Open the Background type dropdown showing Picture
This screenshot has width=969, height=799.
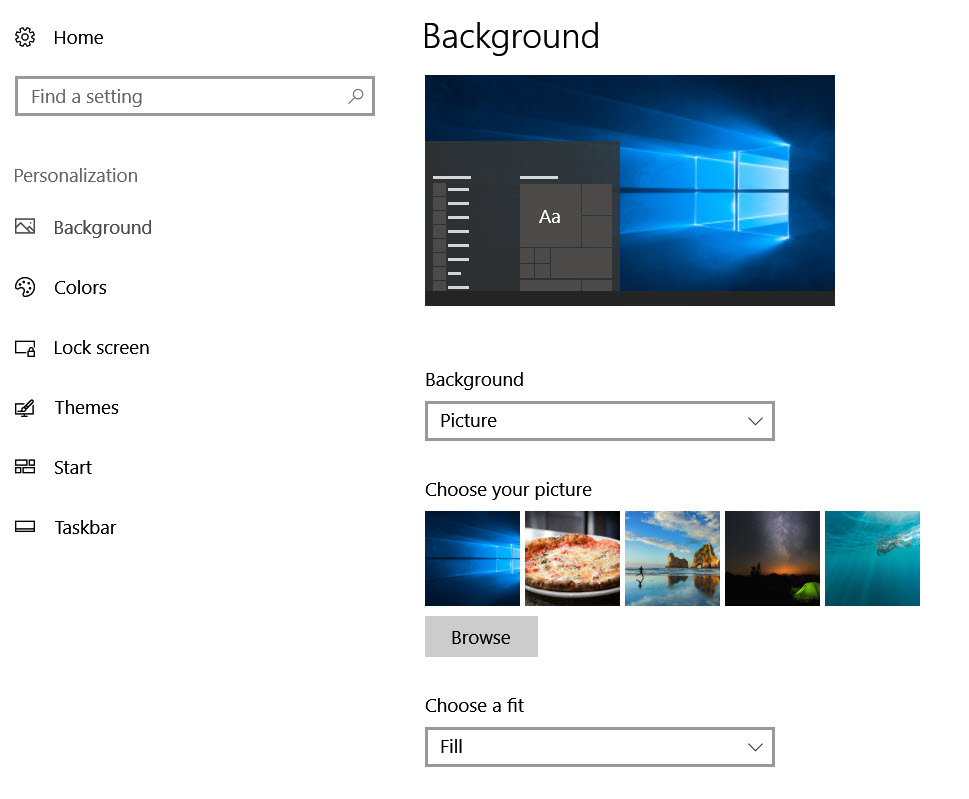[599, 421]
